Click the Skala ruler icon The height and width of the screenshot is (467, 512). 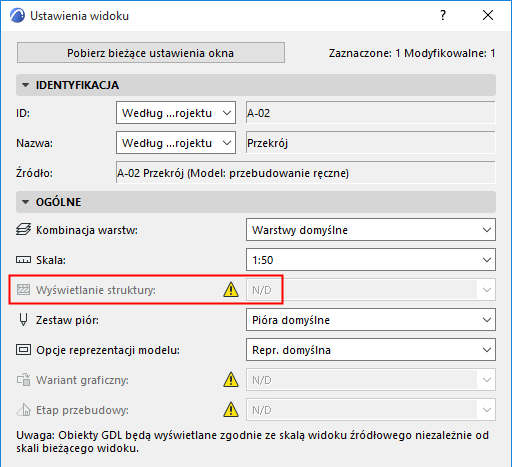coord(23,260)
